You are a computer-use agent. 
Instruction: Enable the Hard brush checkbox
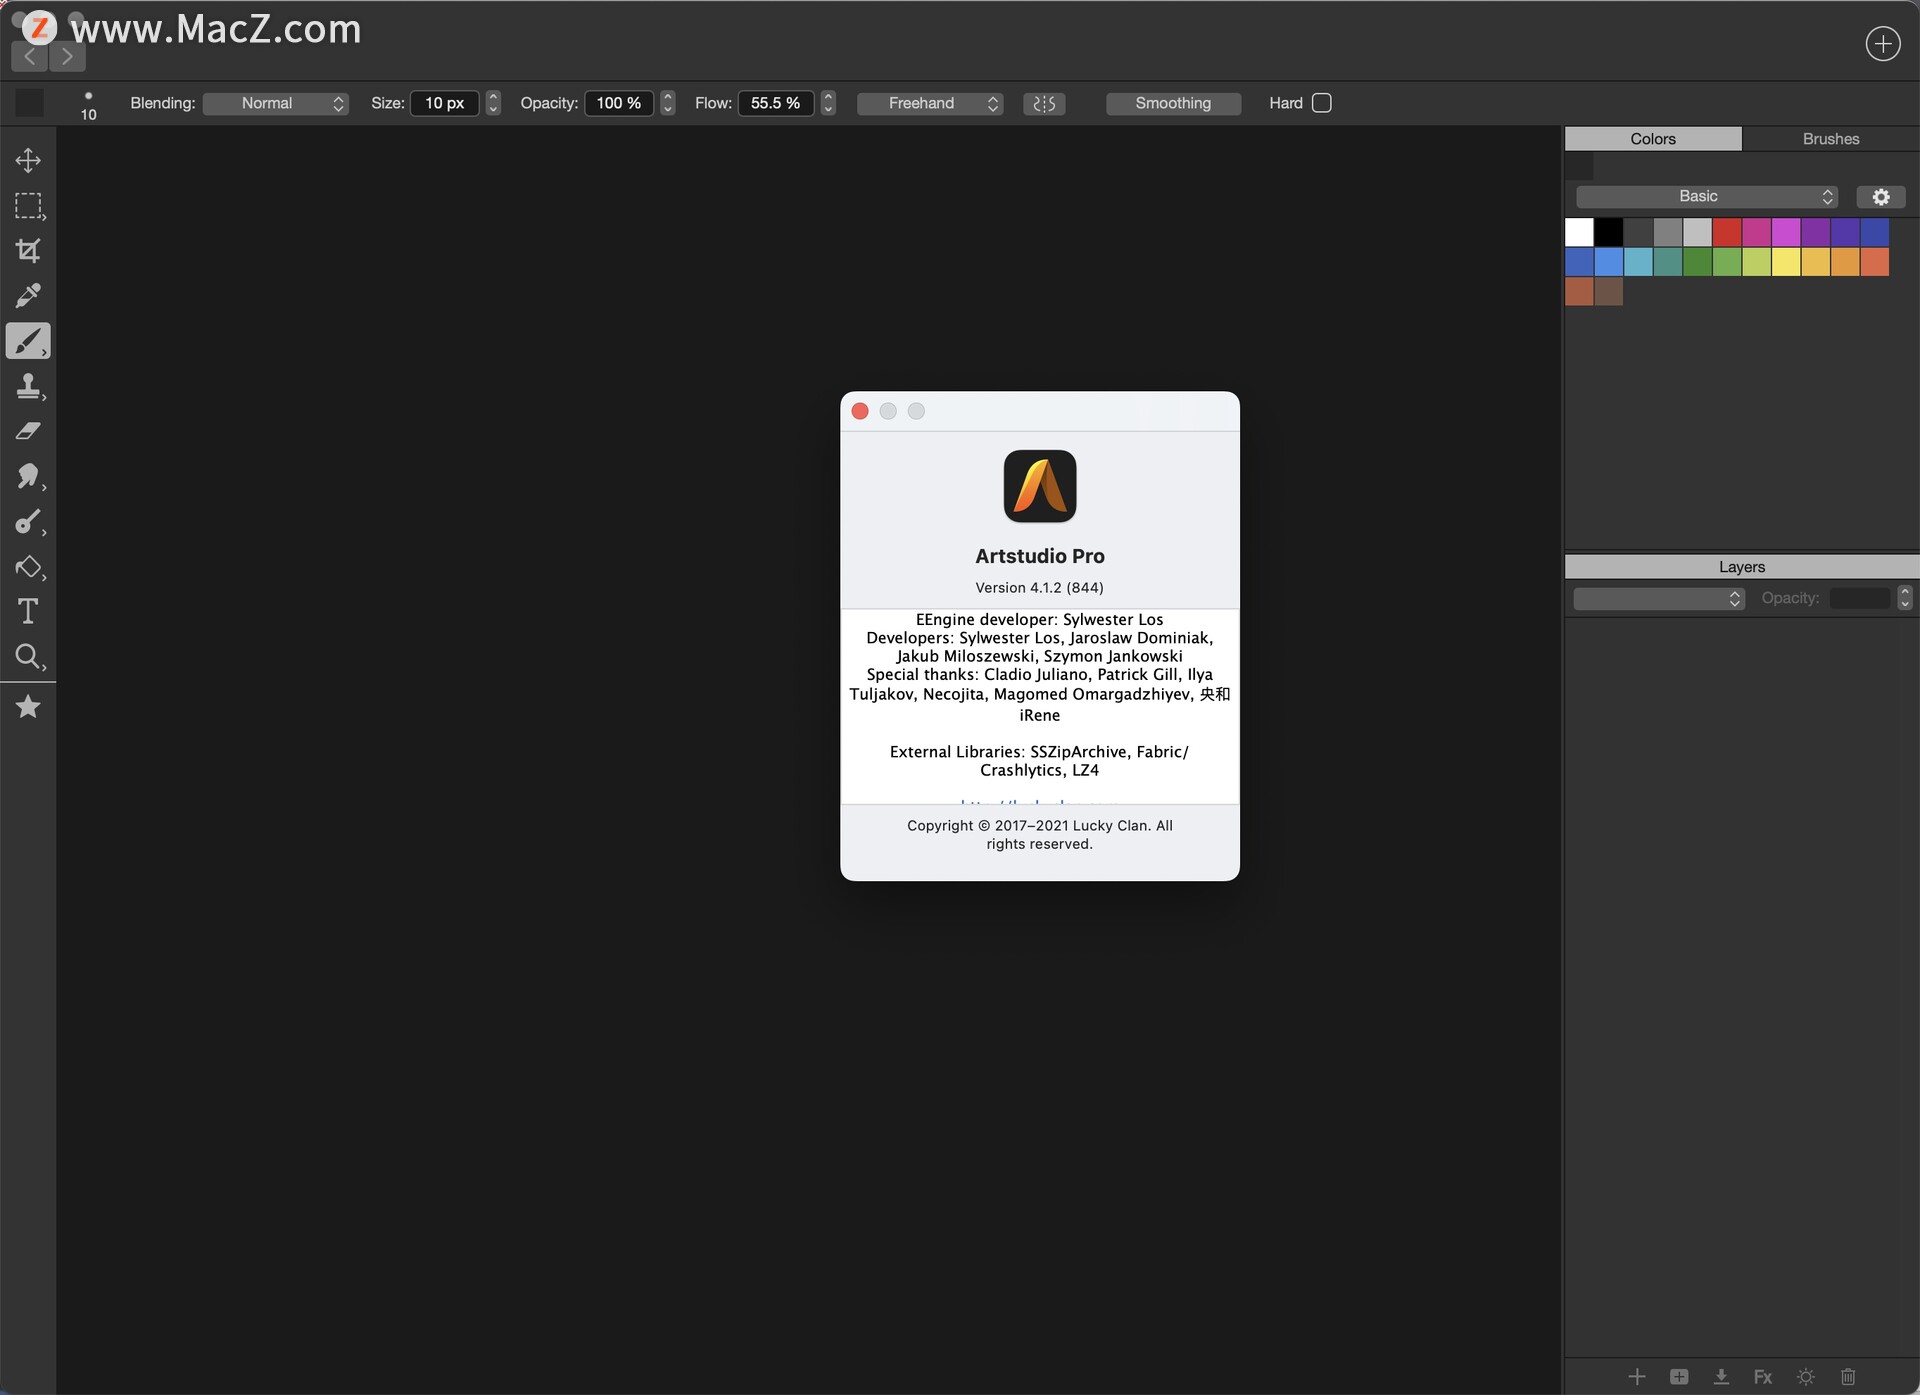1321,103
